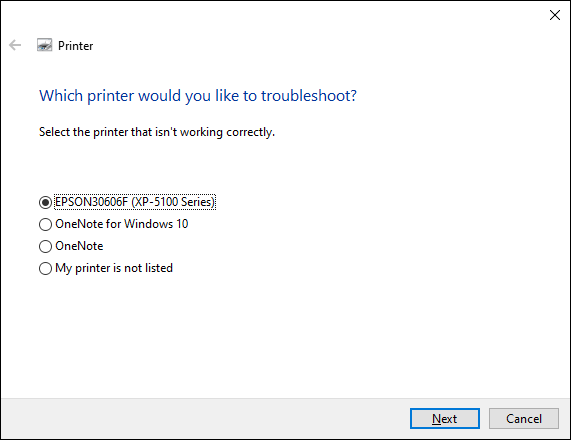The height and width of the screenshot is (440, 571).
Task: Click the Printer troubleshooter icon
Action: [x=44, y=45]
